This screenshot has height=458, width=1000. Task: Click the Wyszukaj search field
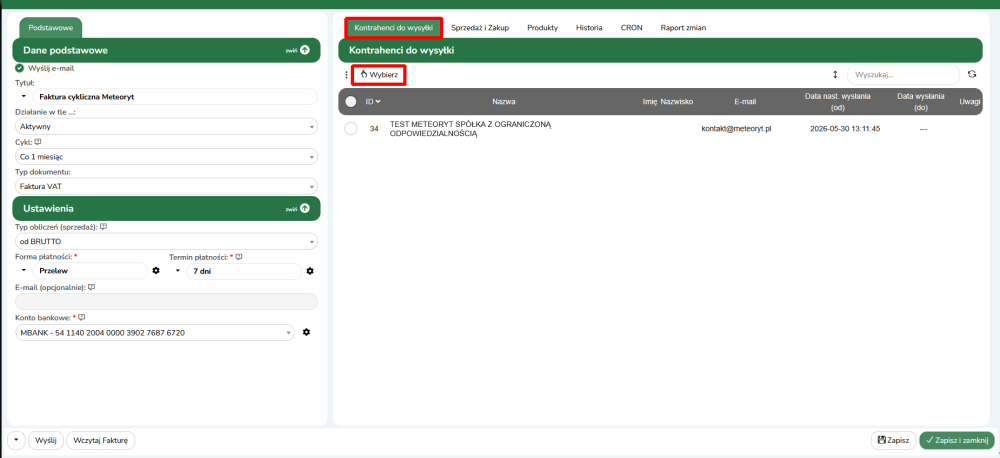pos(902,75)
